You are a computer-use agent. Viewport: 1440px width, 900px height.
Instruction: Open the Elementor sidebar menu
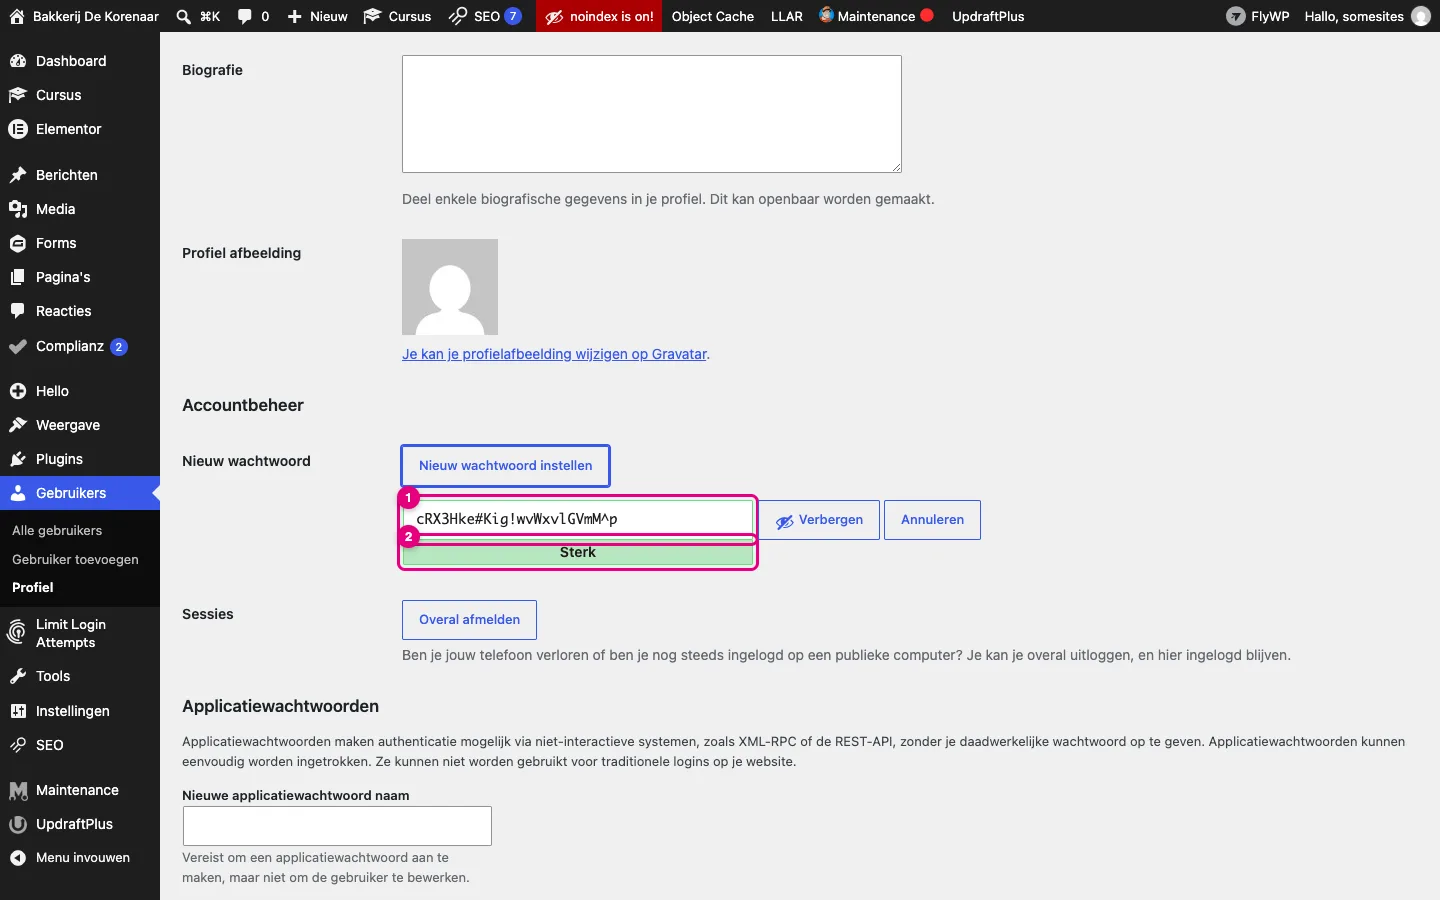[x=80, y=129]
